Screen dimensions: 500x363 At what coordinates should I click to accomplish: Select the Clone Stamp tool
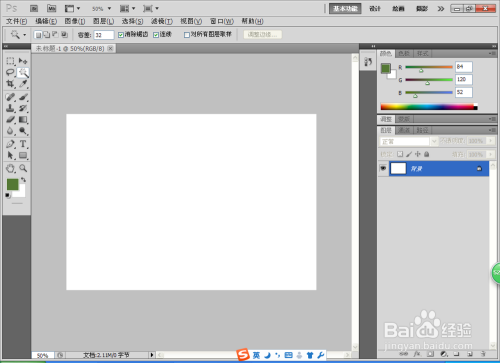(x=10, y=108)
